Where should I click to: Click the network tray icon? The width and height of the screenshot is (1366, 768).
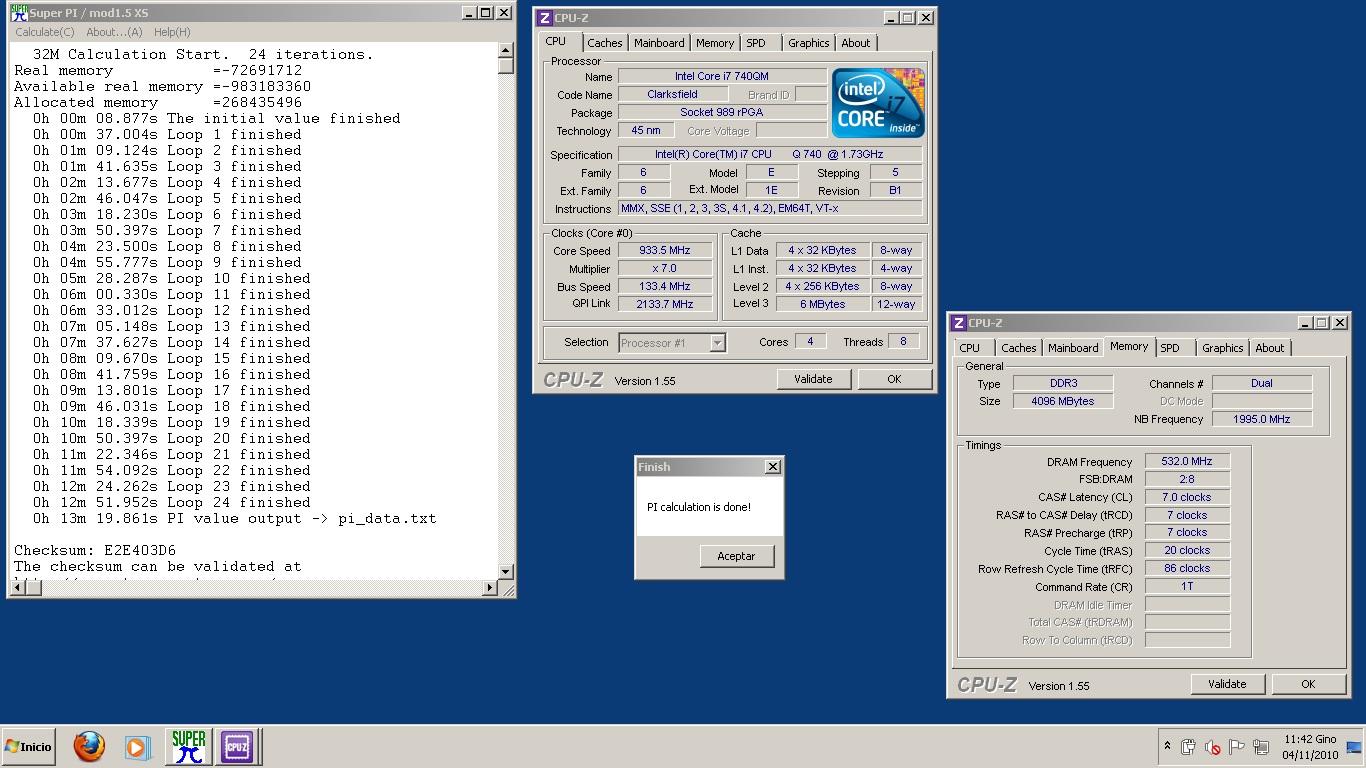[x=1261, y=746]
